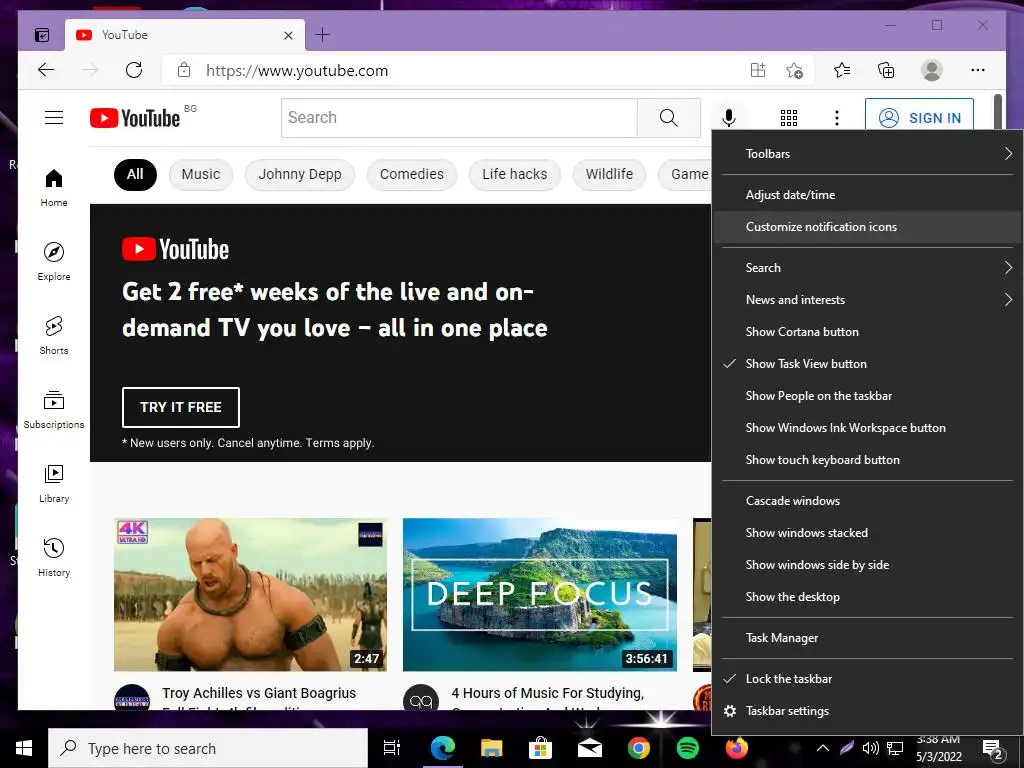
Task: Select the All filter chip
Action: [x=135, y=174]
